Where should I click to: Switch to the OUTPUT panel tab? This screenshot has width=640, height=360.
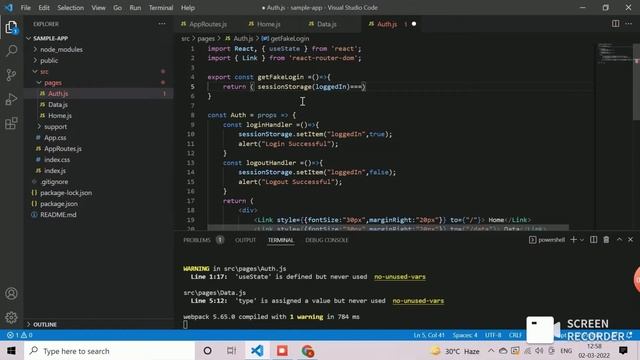click(x=245, y=240)
